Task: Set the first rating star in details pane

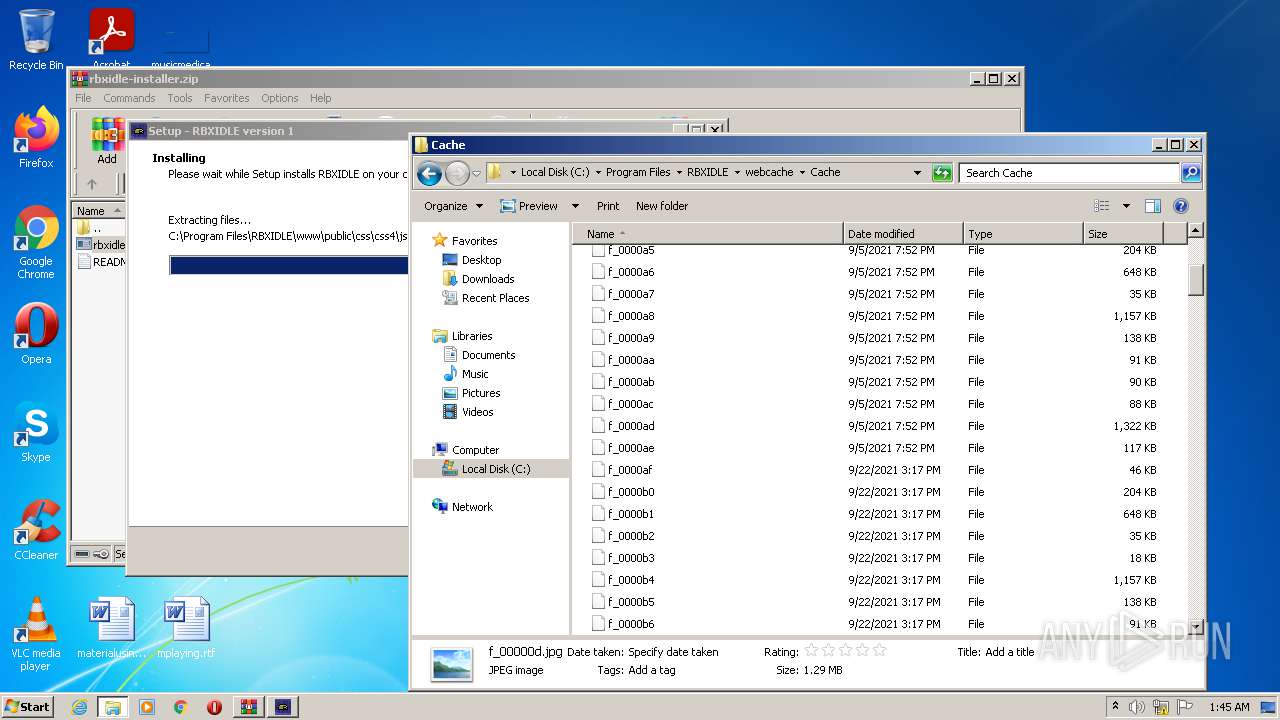Action: [812, 651]
